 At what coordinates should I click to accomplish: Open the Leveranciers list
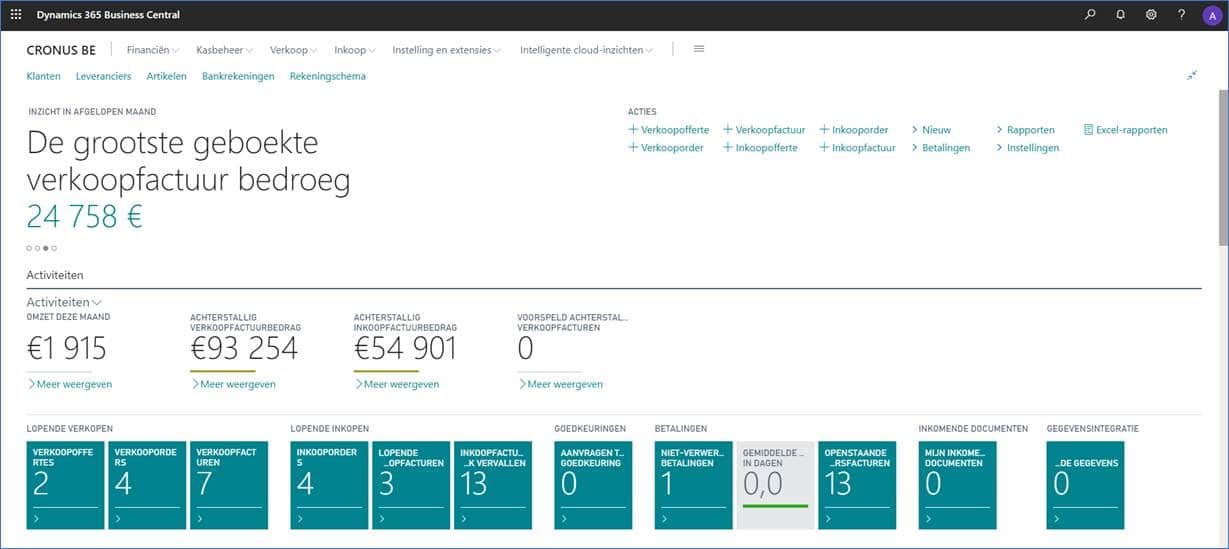pyautogui.click(x=103, y=76)
